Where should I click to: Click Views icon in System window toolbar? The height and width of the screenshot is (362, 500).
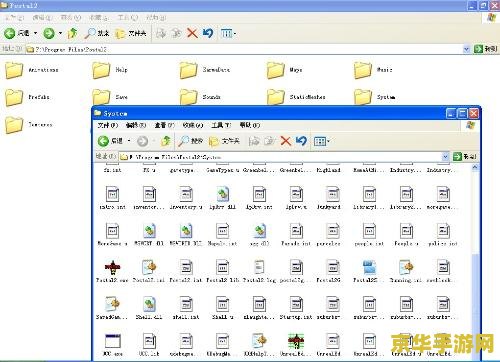click(320, 141)
